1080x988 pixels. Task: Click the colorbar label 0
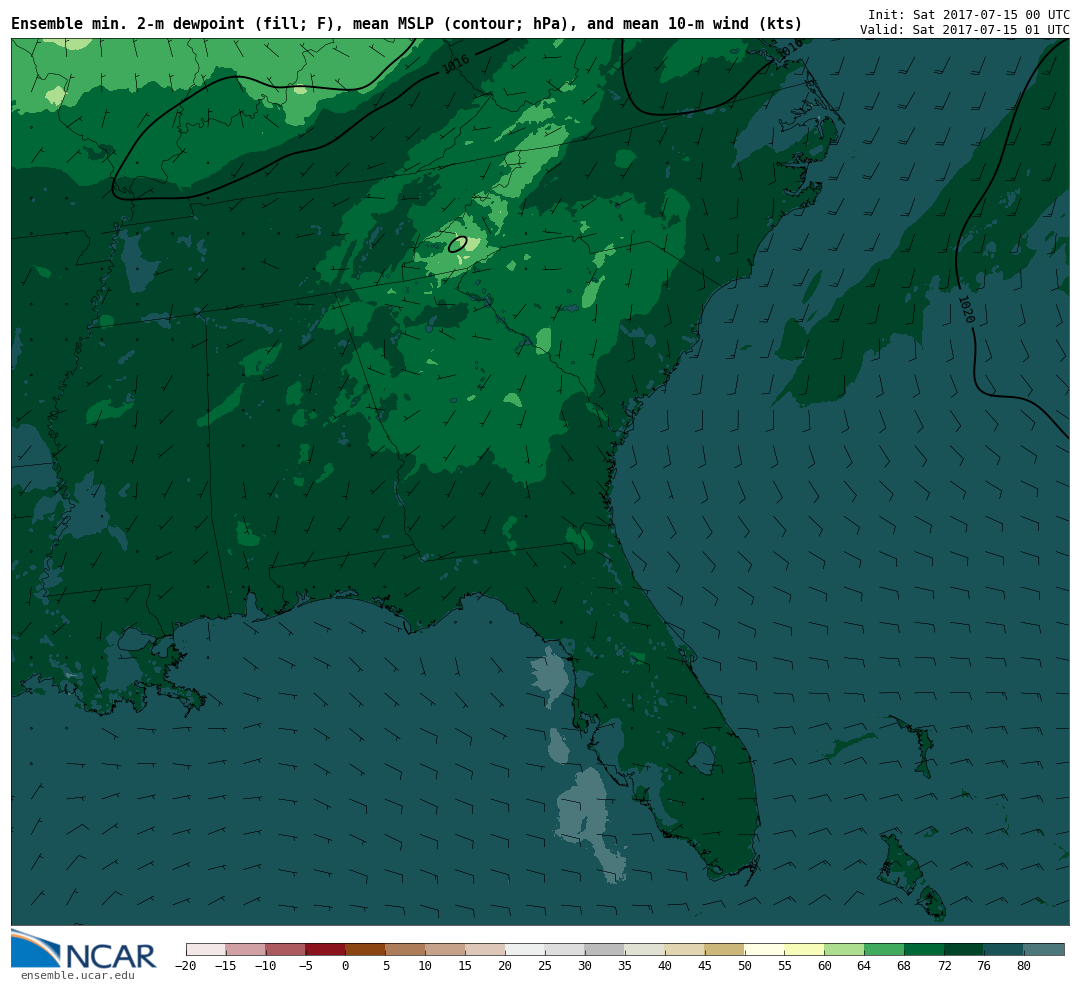[x=346, y=966]
